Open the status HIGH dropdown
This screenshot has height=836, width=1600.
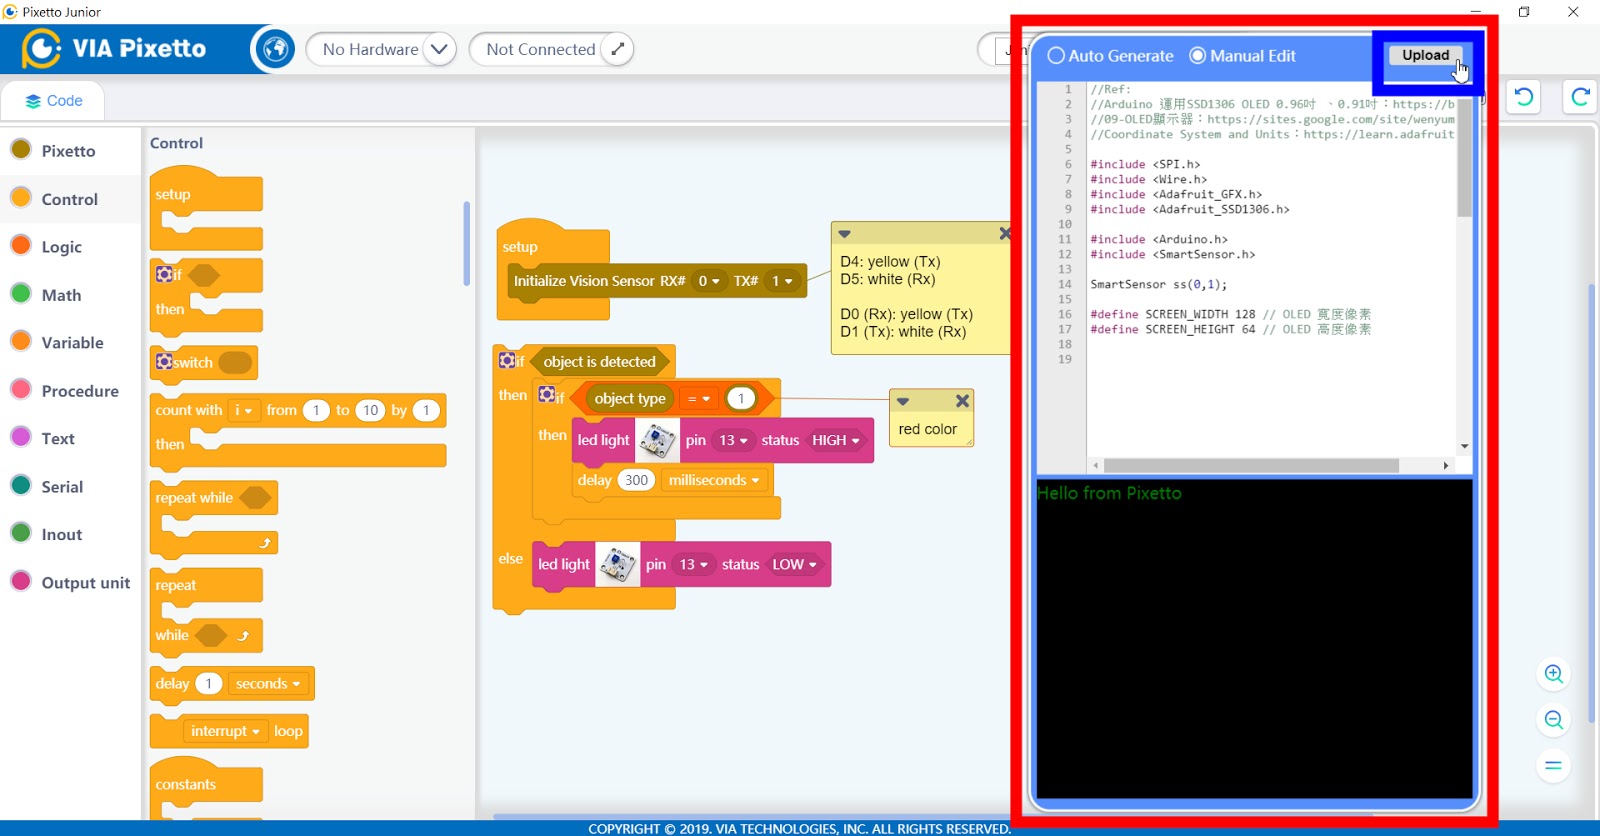point(835,441)
